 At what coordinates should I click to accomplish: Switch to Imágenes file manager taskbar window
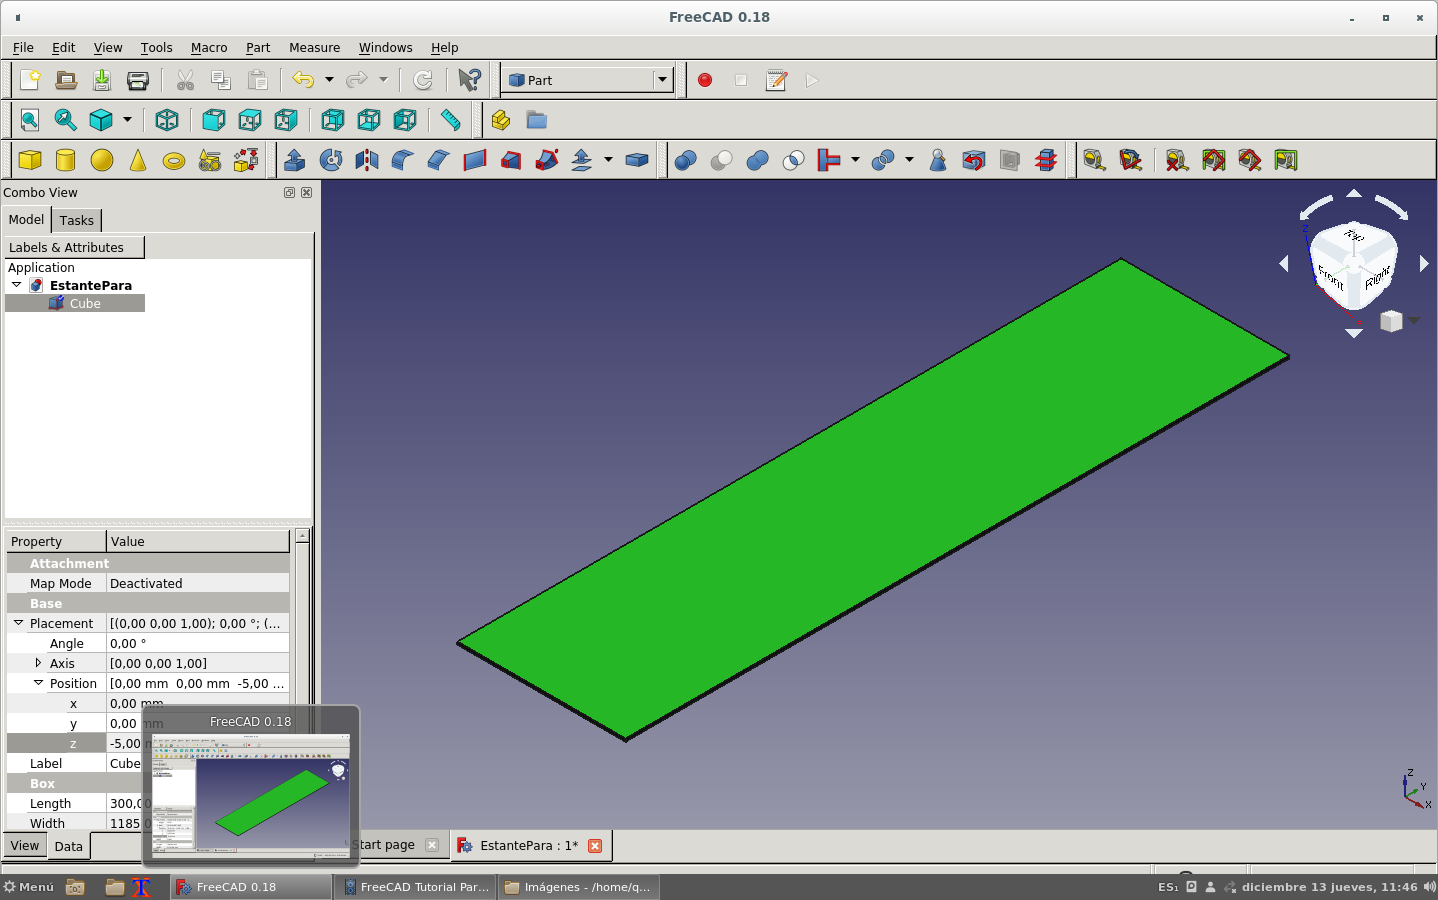578,887
